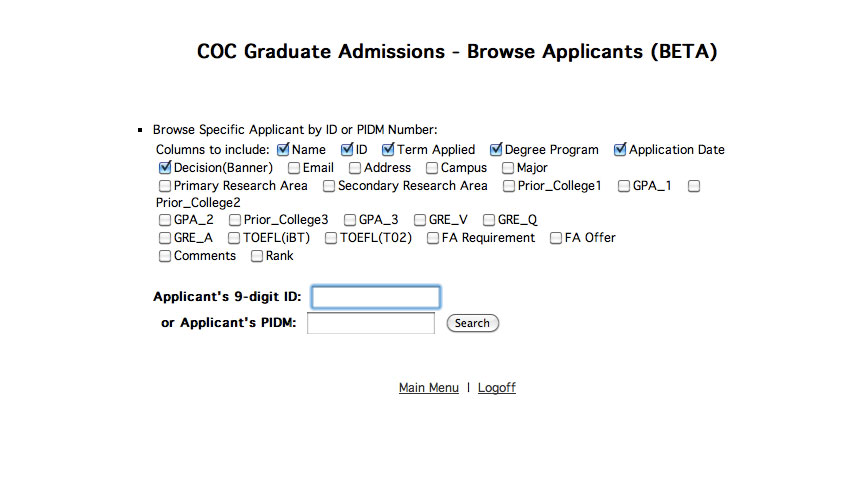The image size is (848, 477).
Task: Tick the Major column checkbox
Action: tap(508, 168)
